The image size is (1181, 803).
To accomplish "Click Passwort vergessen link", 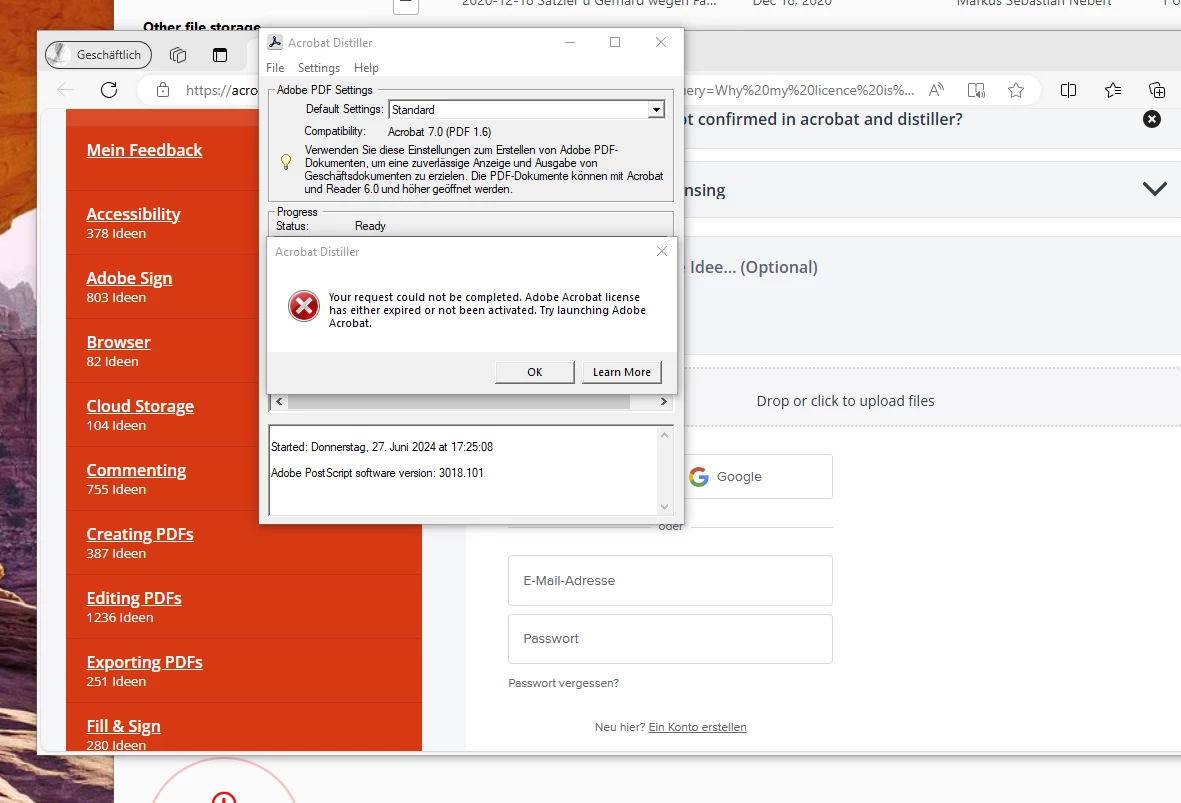I will coord(563,683).
